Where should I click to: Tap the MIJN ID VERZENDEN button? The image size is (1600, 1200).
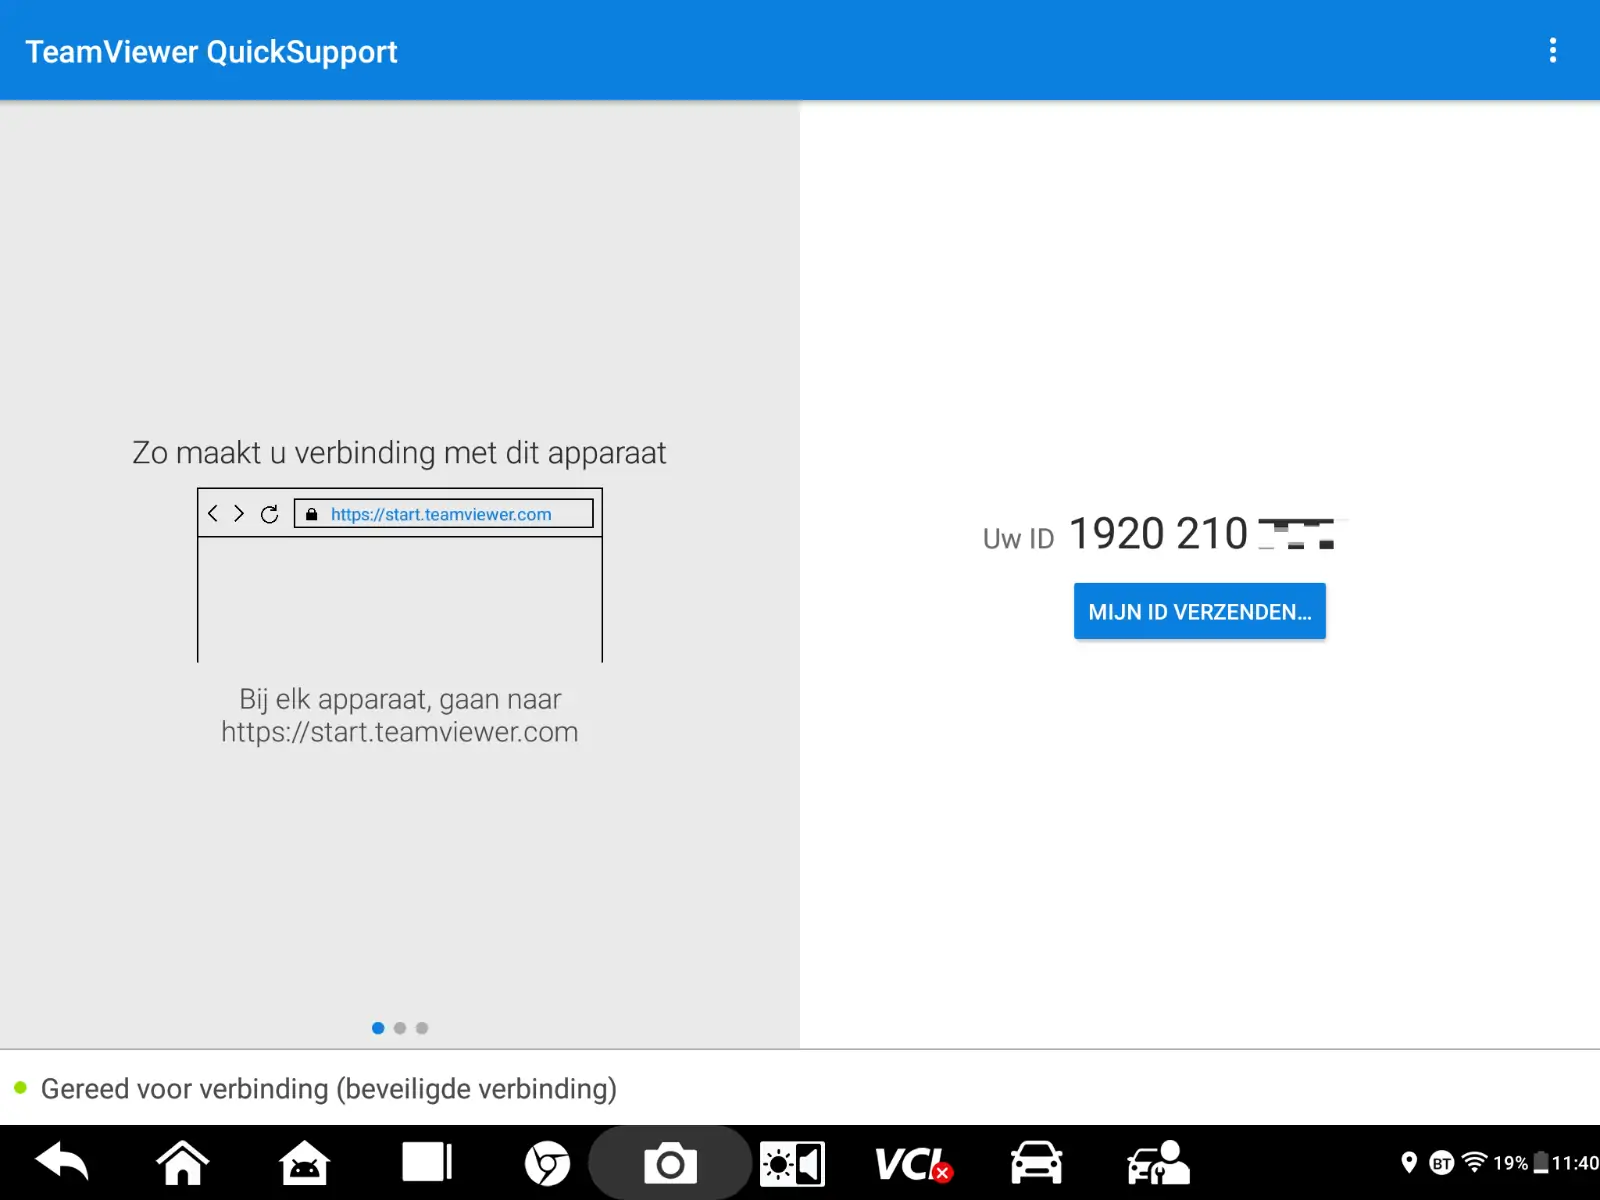(x=1199, y=611)
